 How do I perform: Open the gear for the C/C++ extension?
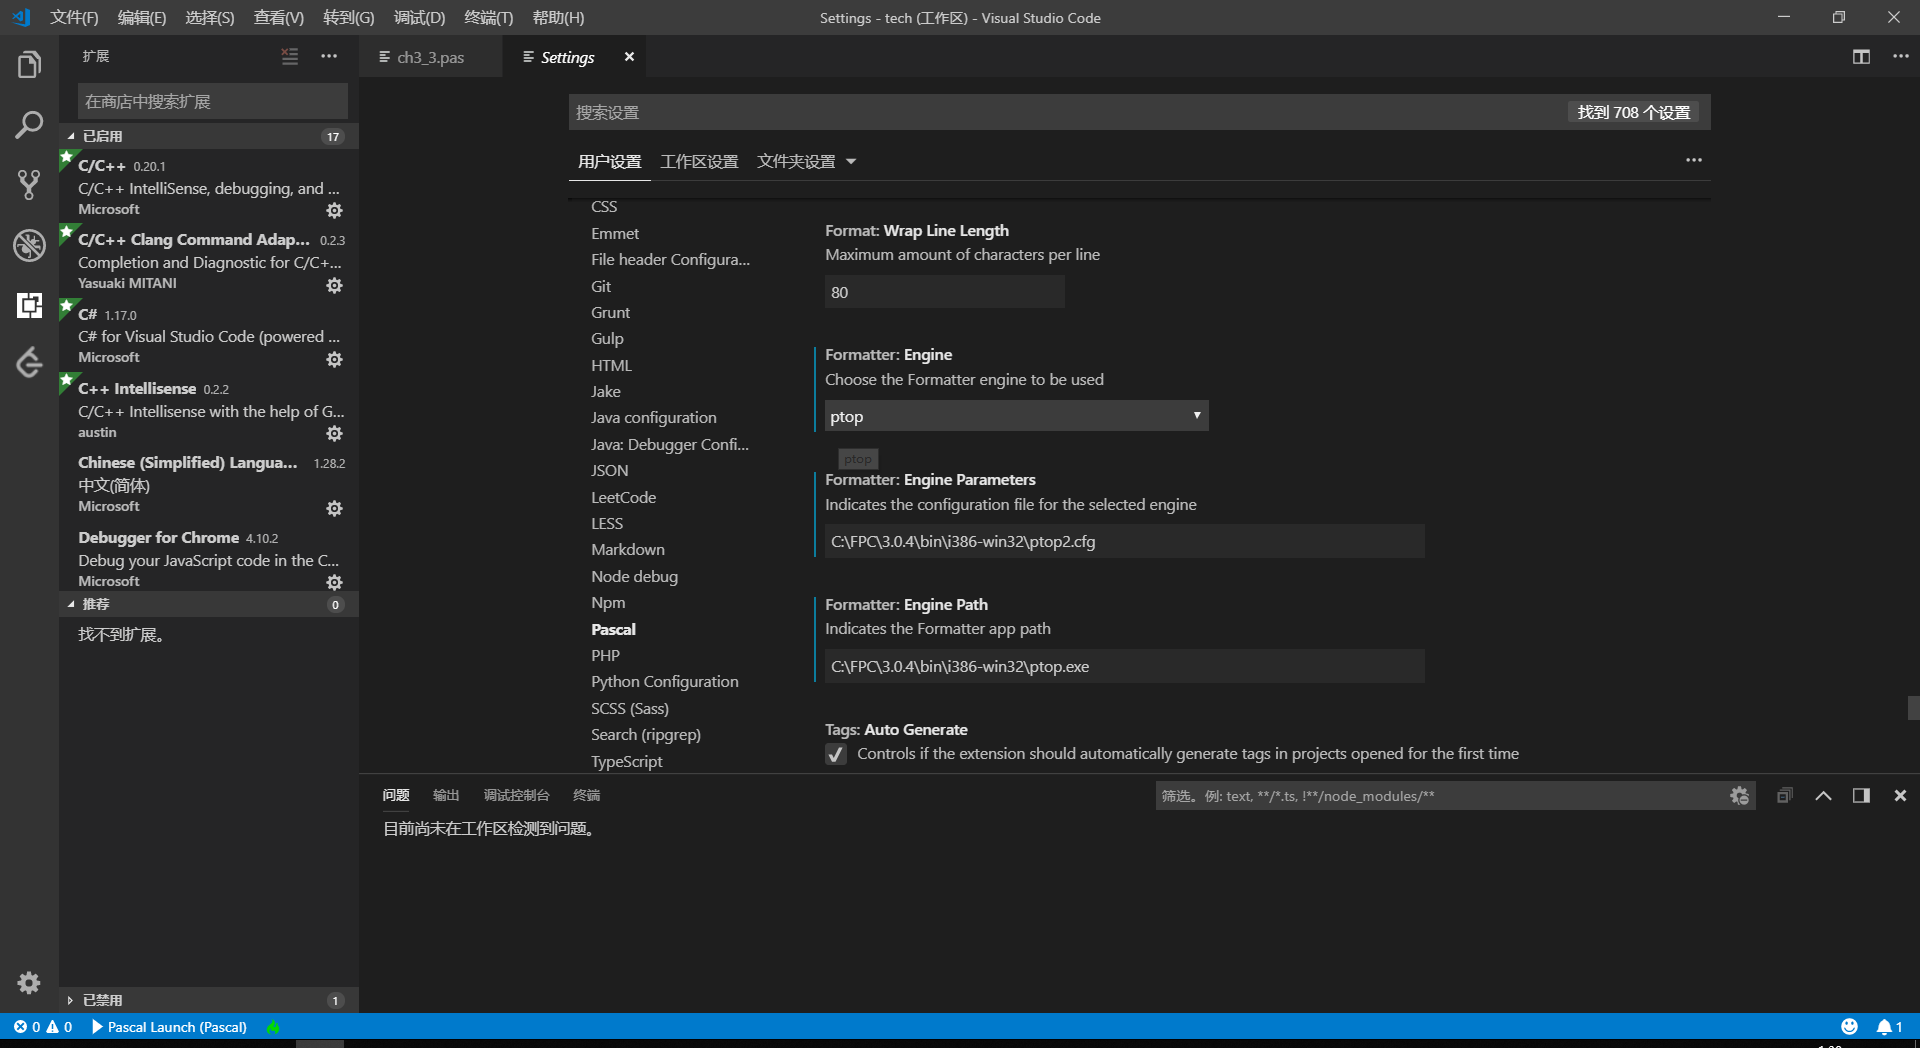pyautogui.click(x=335, y=210)
